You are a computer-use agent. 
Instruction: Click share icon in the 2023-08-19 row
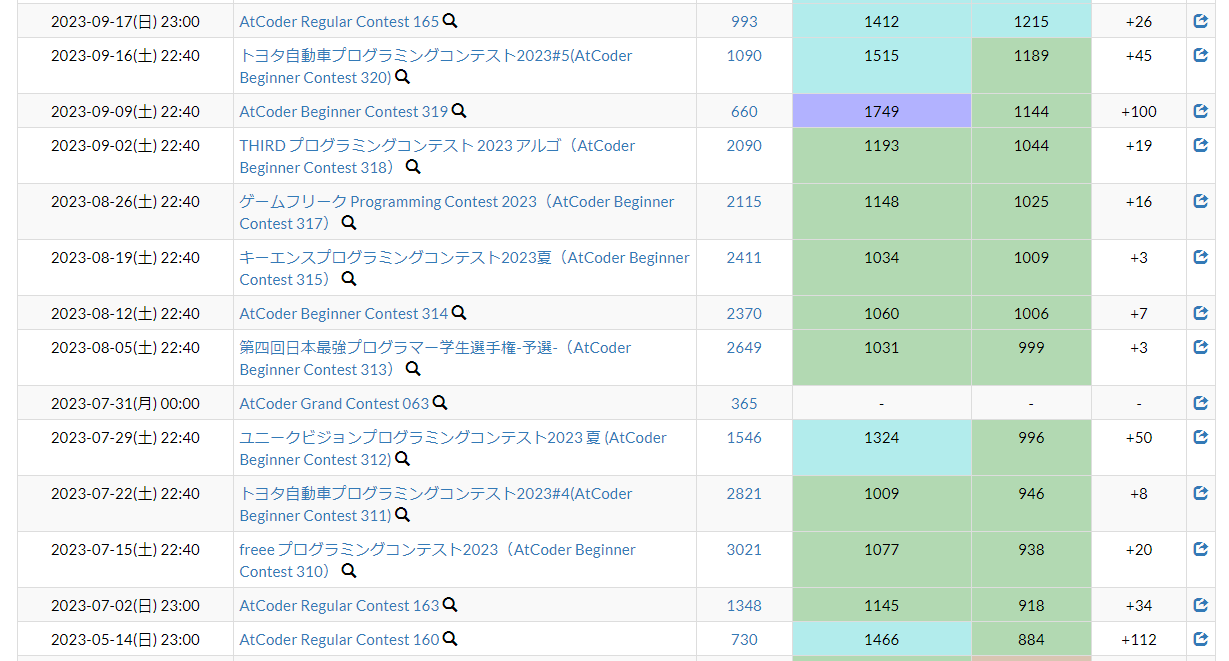pyautogui.click(x=1201, y=257)
